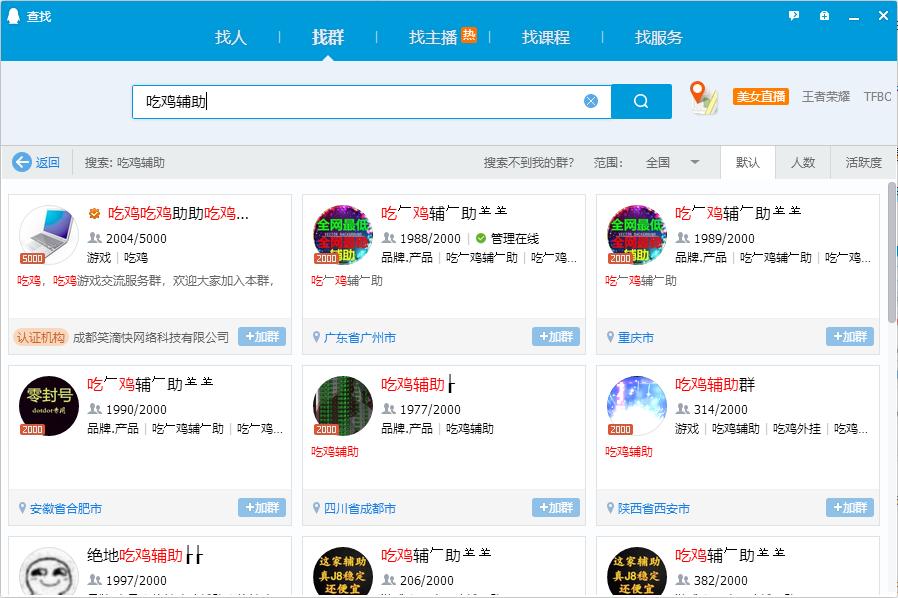898x598 pixels.
Task: Click the hot flame badge on the 找主播 tab
Action: [468, 32]
